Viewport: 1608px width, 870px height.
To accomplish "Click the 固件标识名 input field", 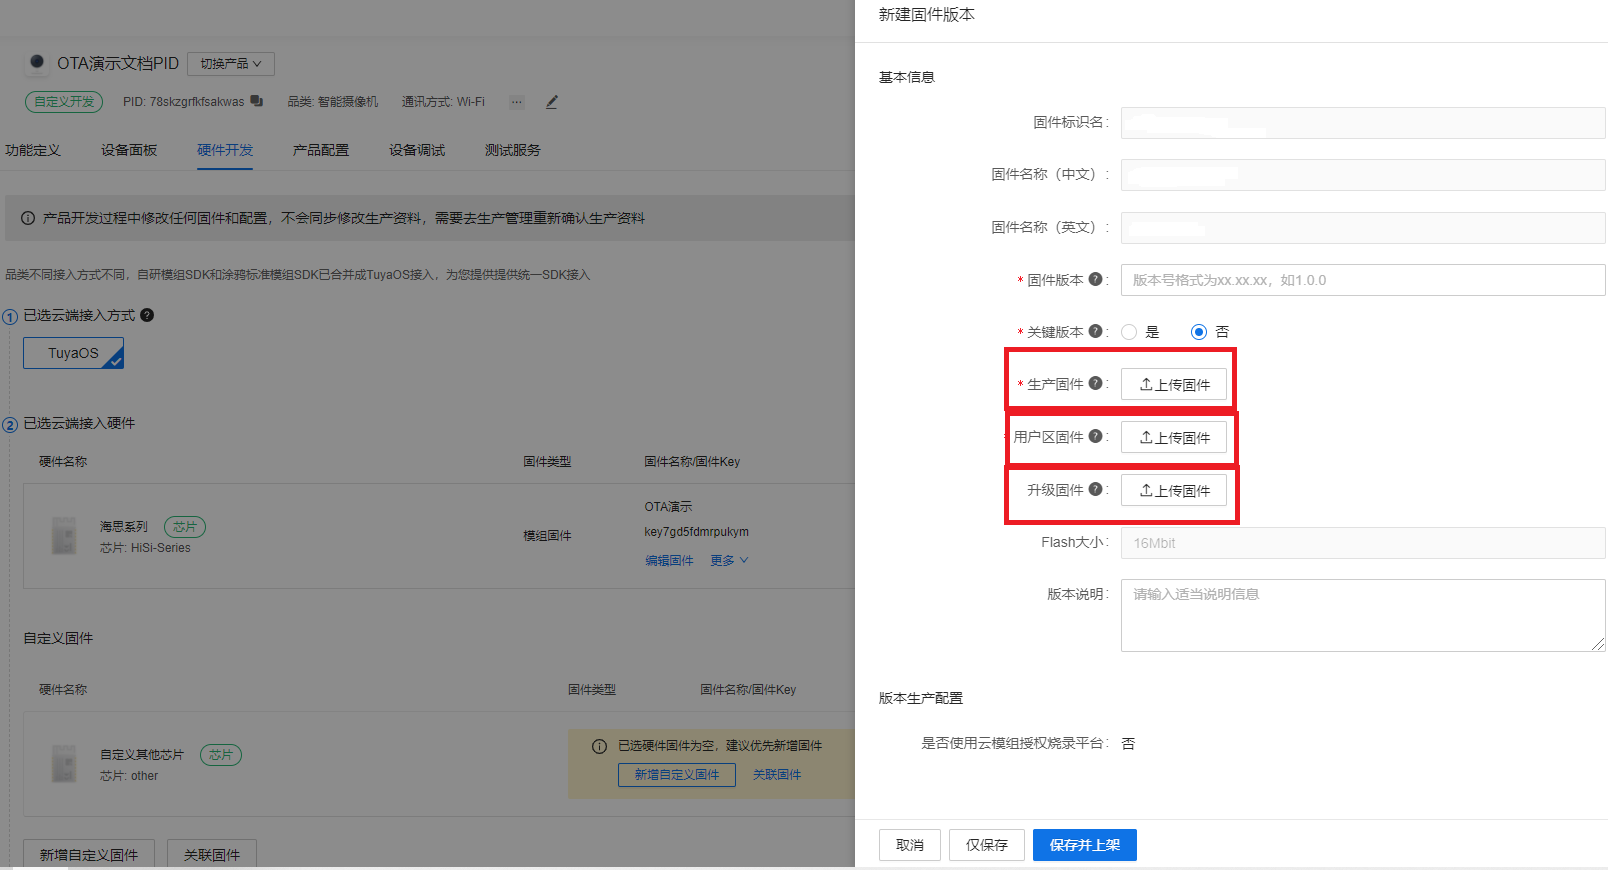I will coord(1363,122).
